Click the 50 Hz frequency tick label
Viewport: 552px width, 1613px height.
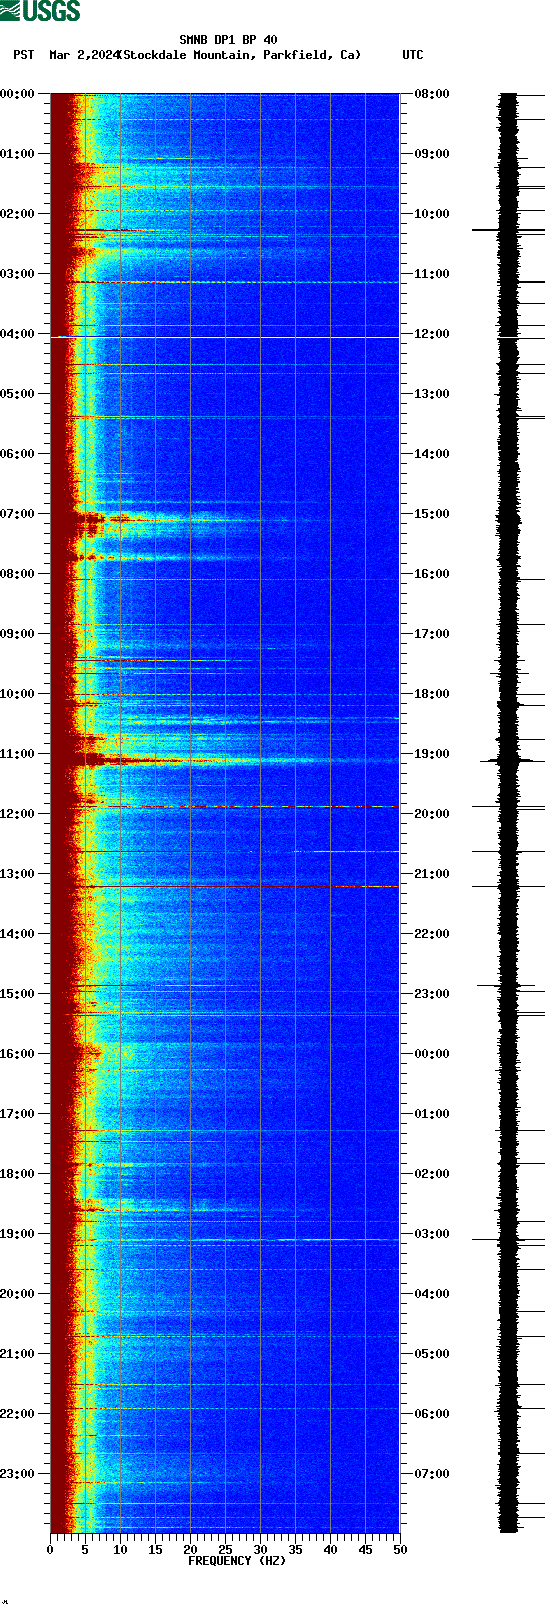[400, 1550]
